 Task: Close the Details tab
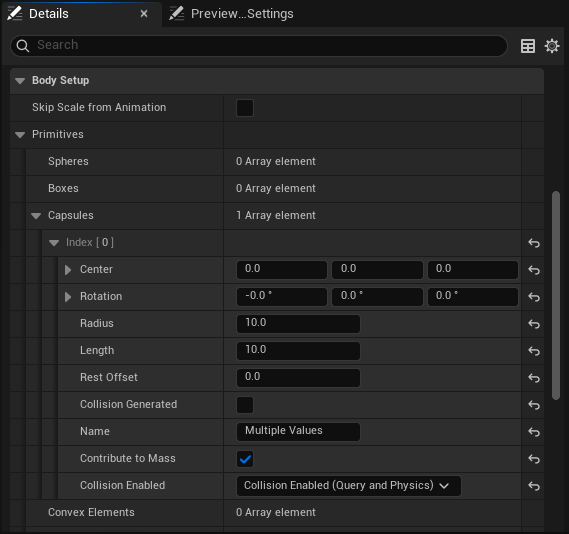[x=144, y=14]
